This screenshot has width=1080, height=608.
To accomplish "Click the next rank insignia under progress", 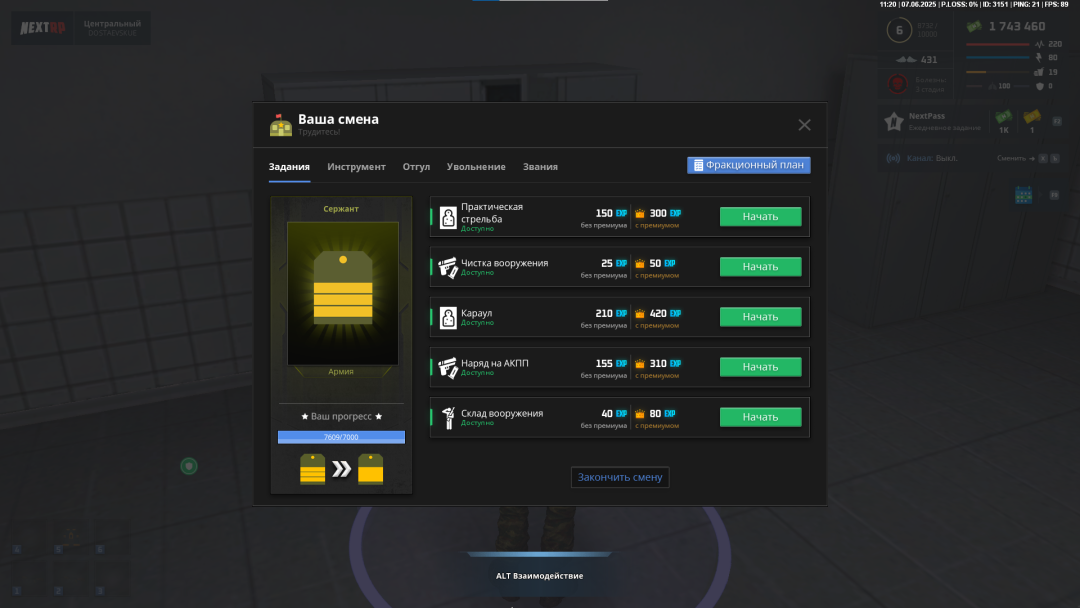I will pyautogui.click(x=372, y=469).
